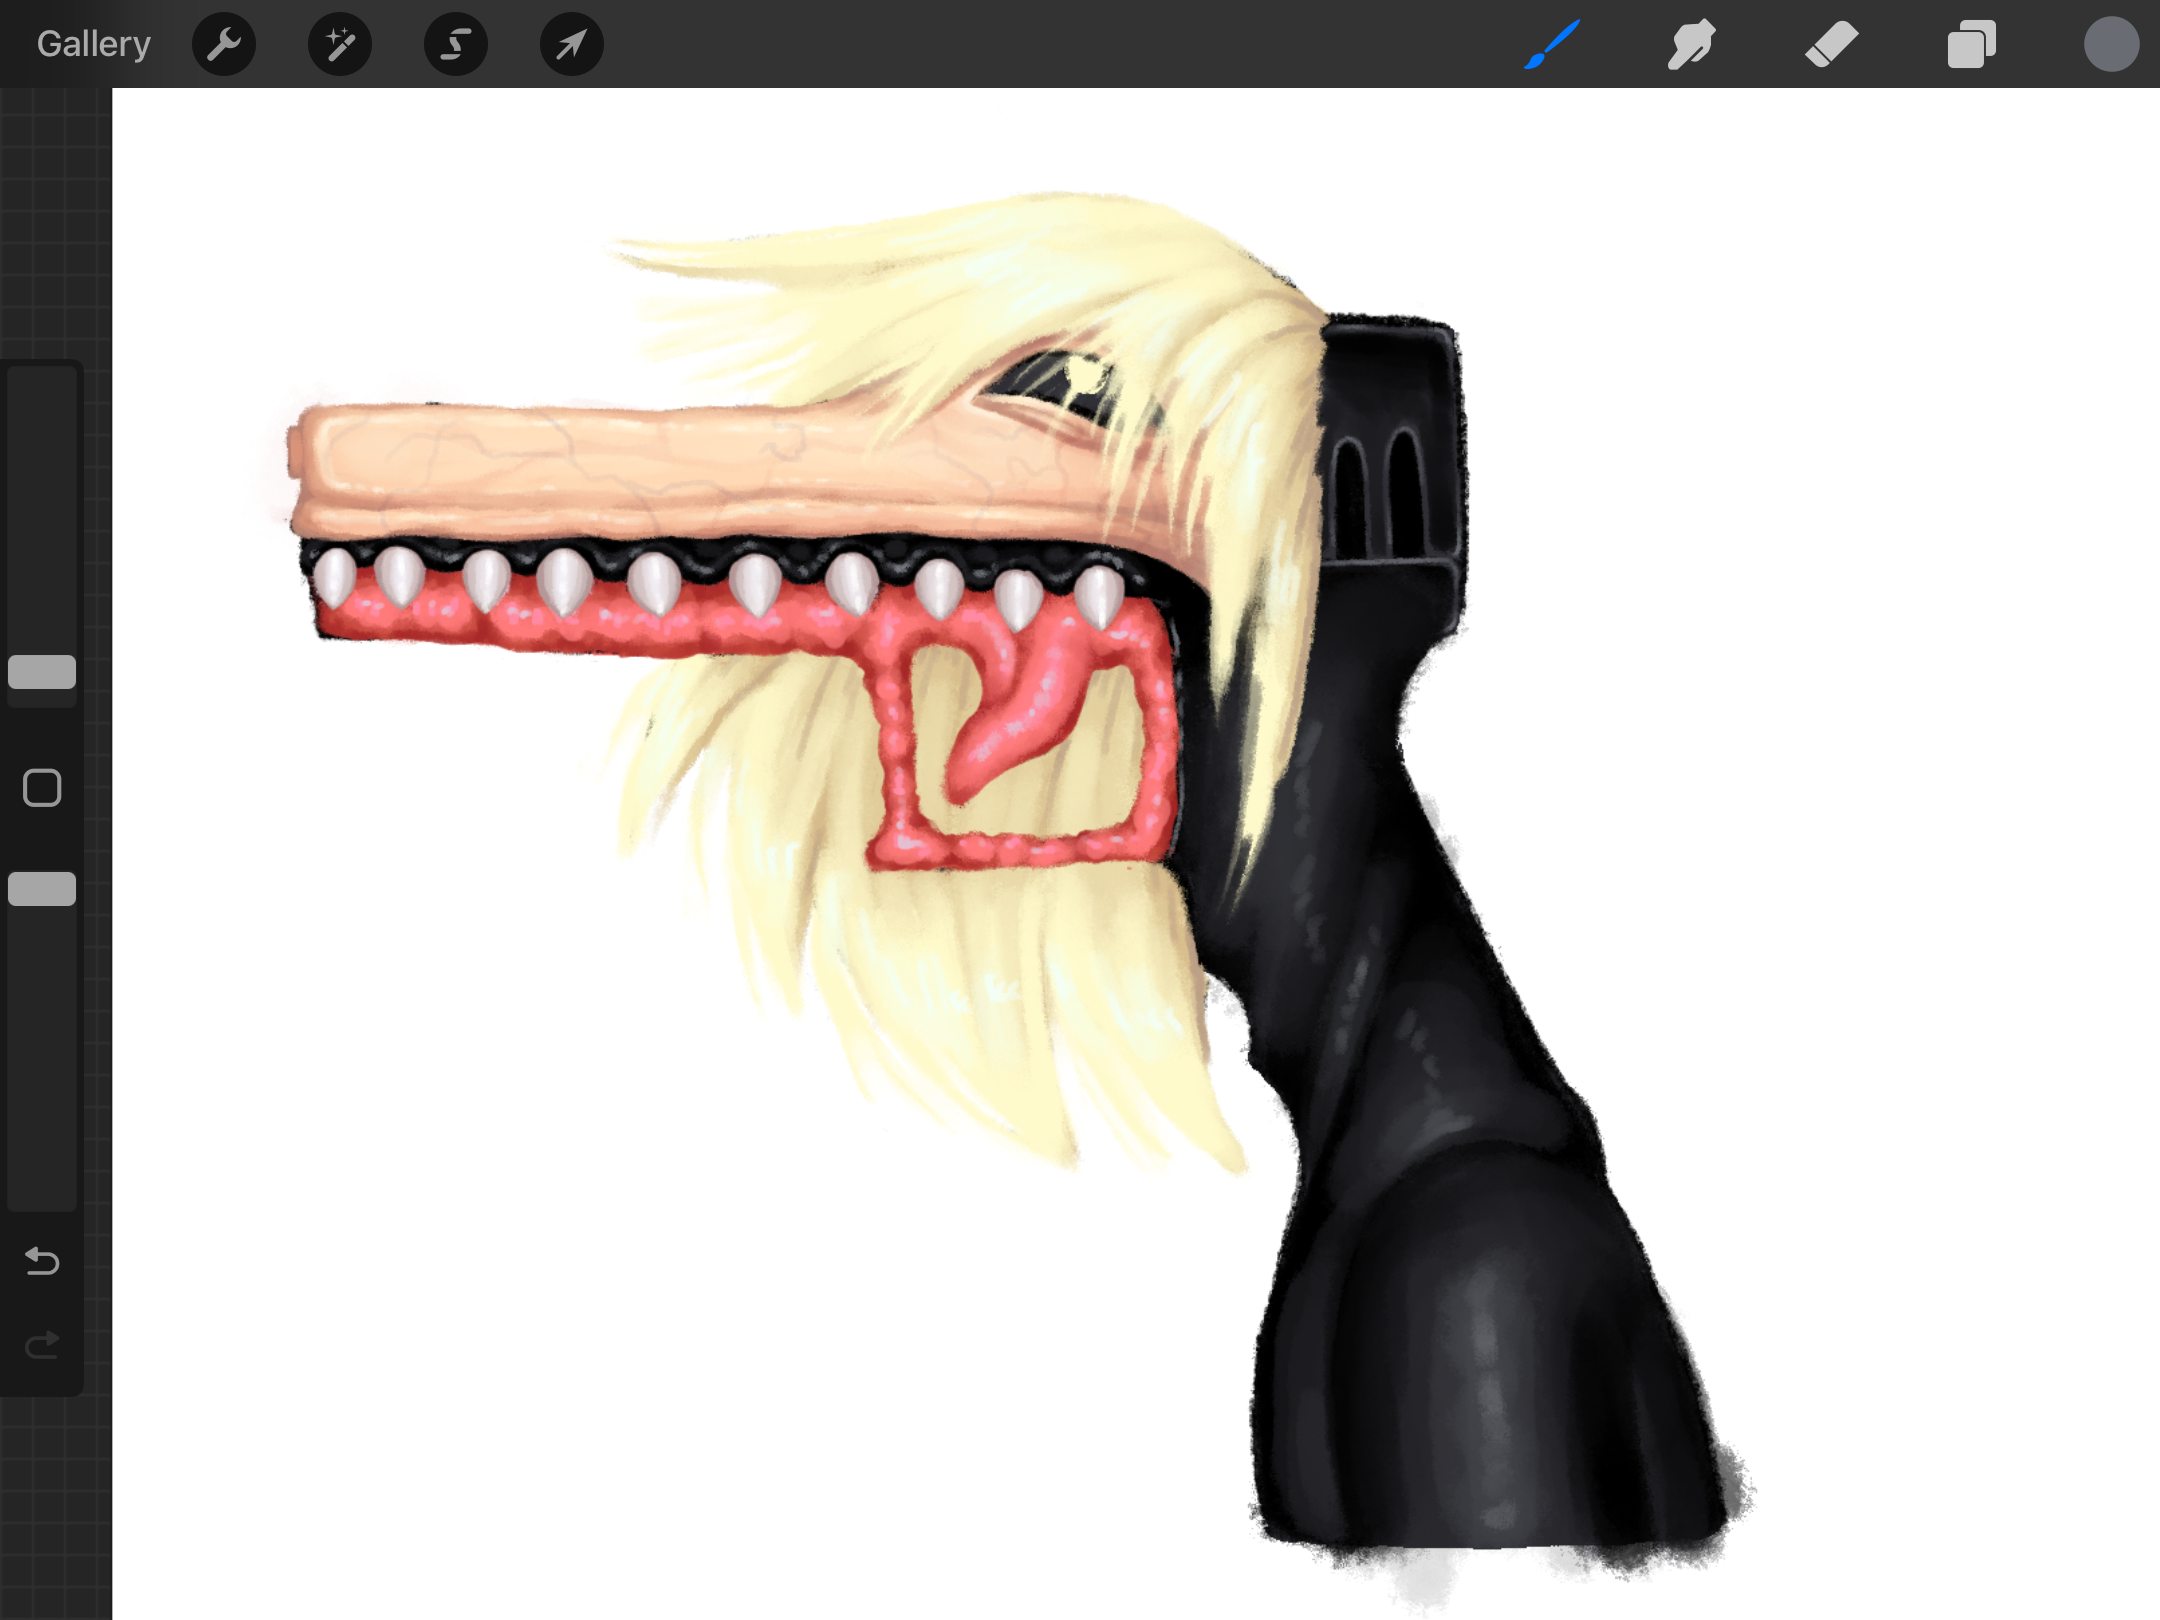Select the Brush tool

coord(1552,44)
